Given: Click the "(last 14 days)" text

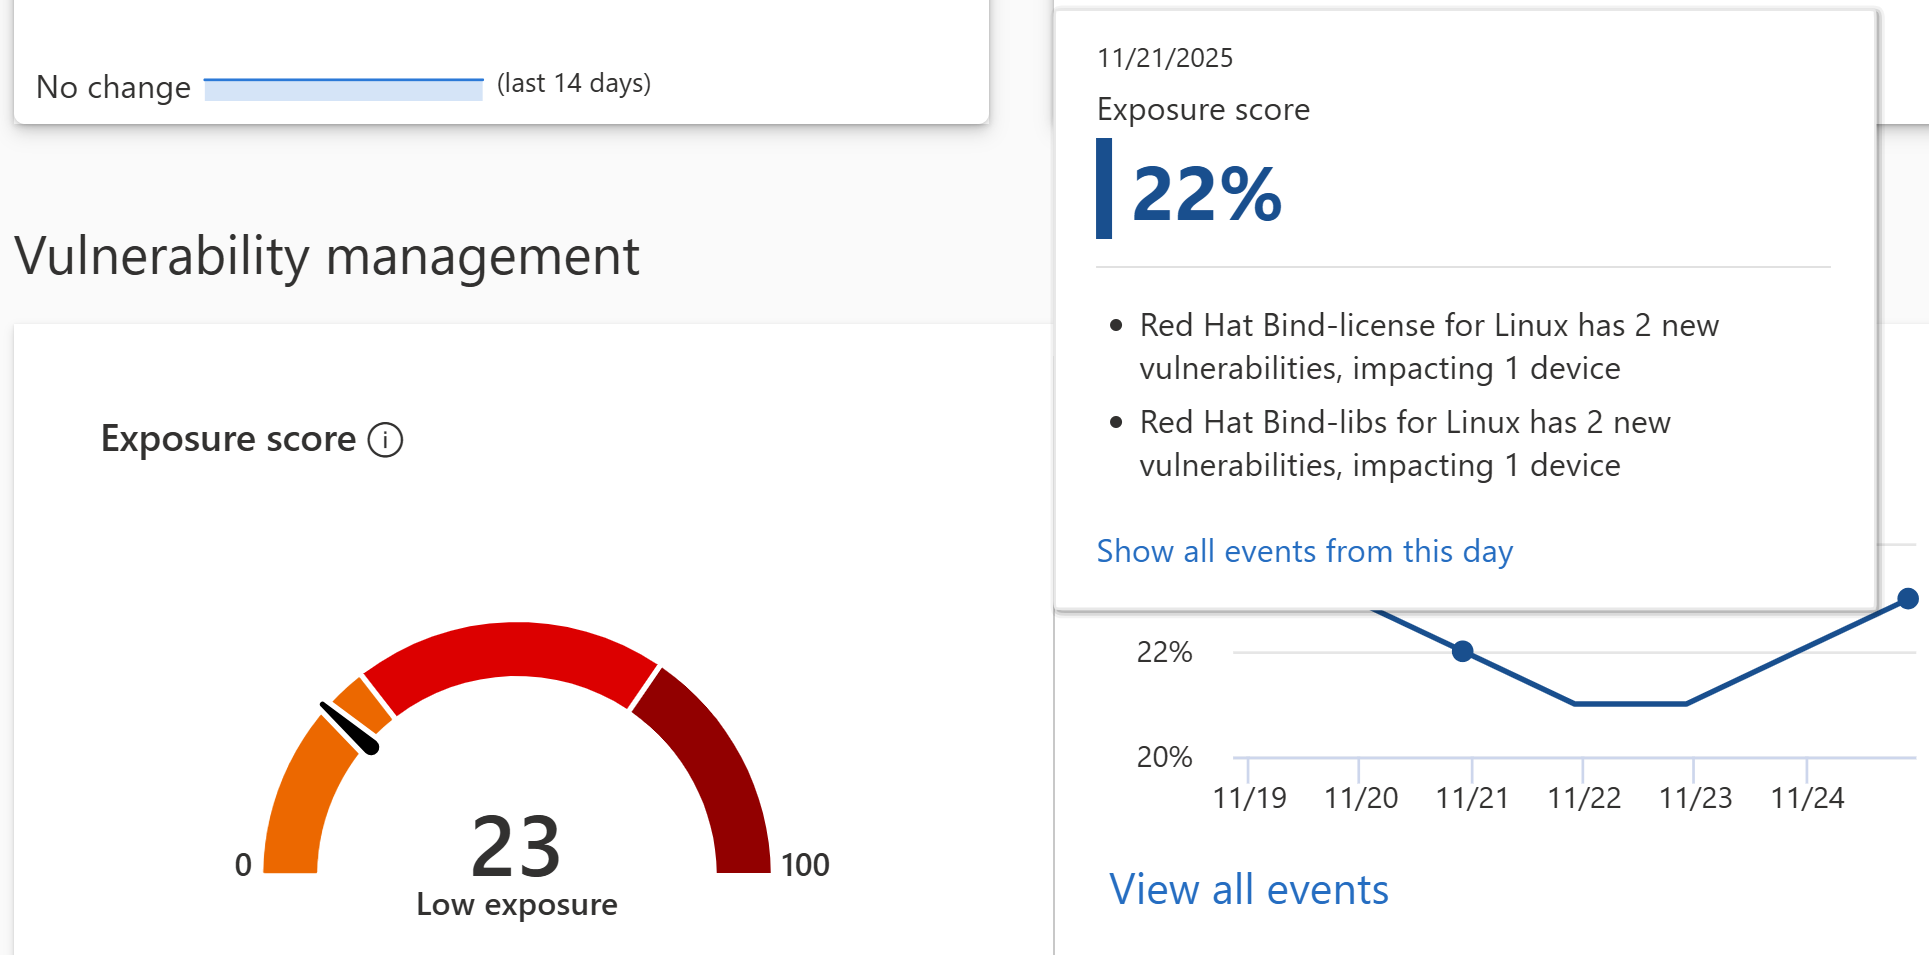Looking at the screenshot, I should [x=574, y=83].
